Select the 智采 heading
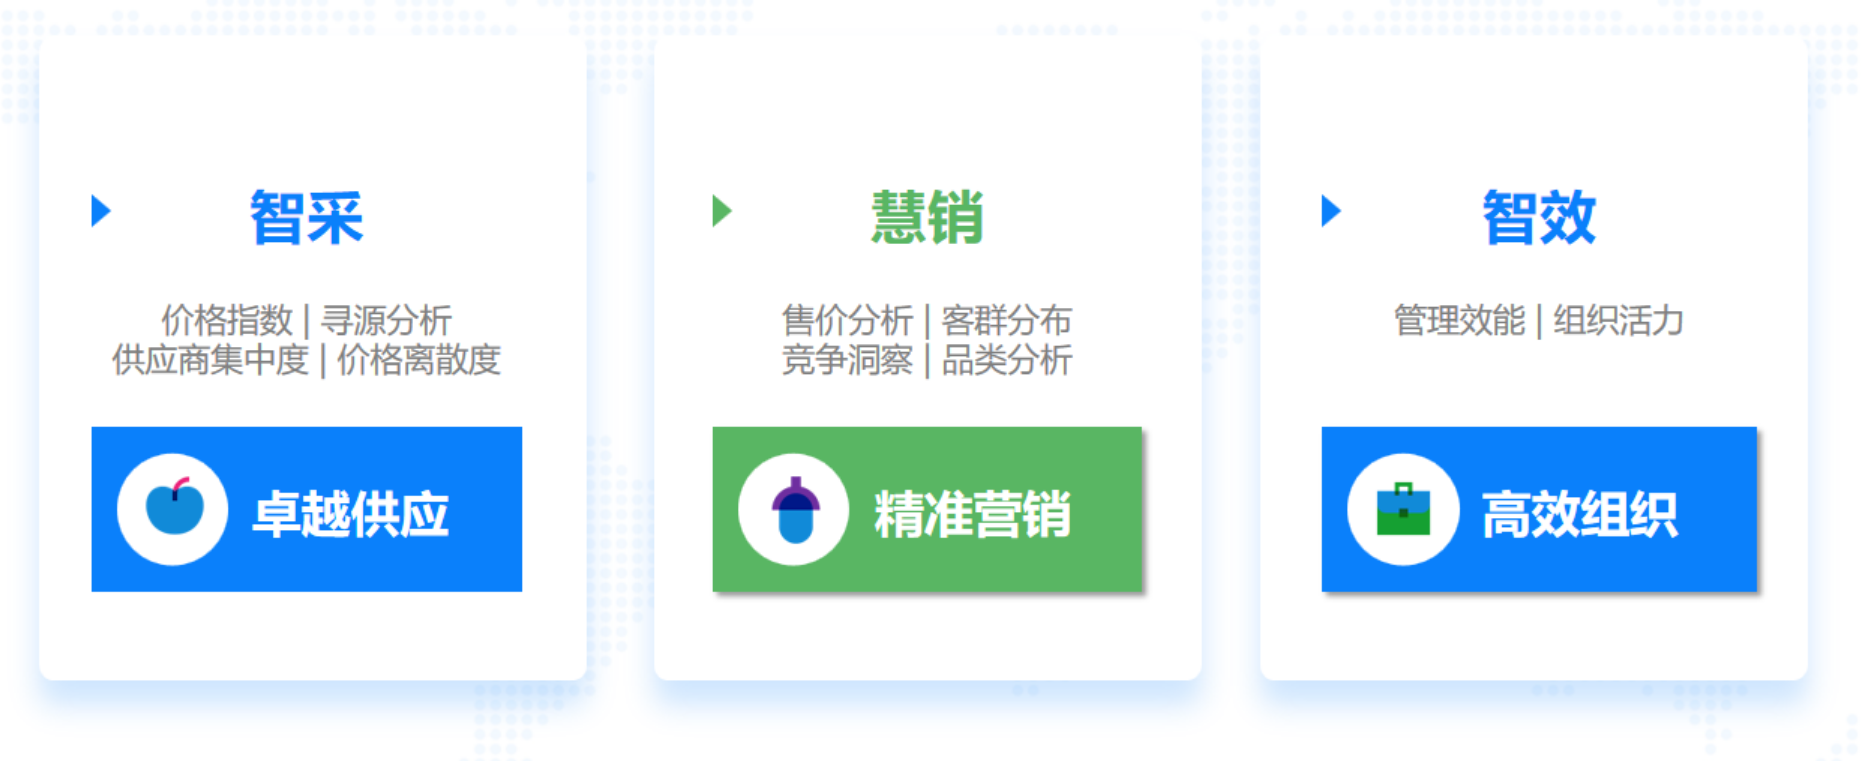This screenshot has height=761, width=1861. pyautogui.click(x=307, y=217)
